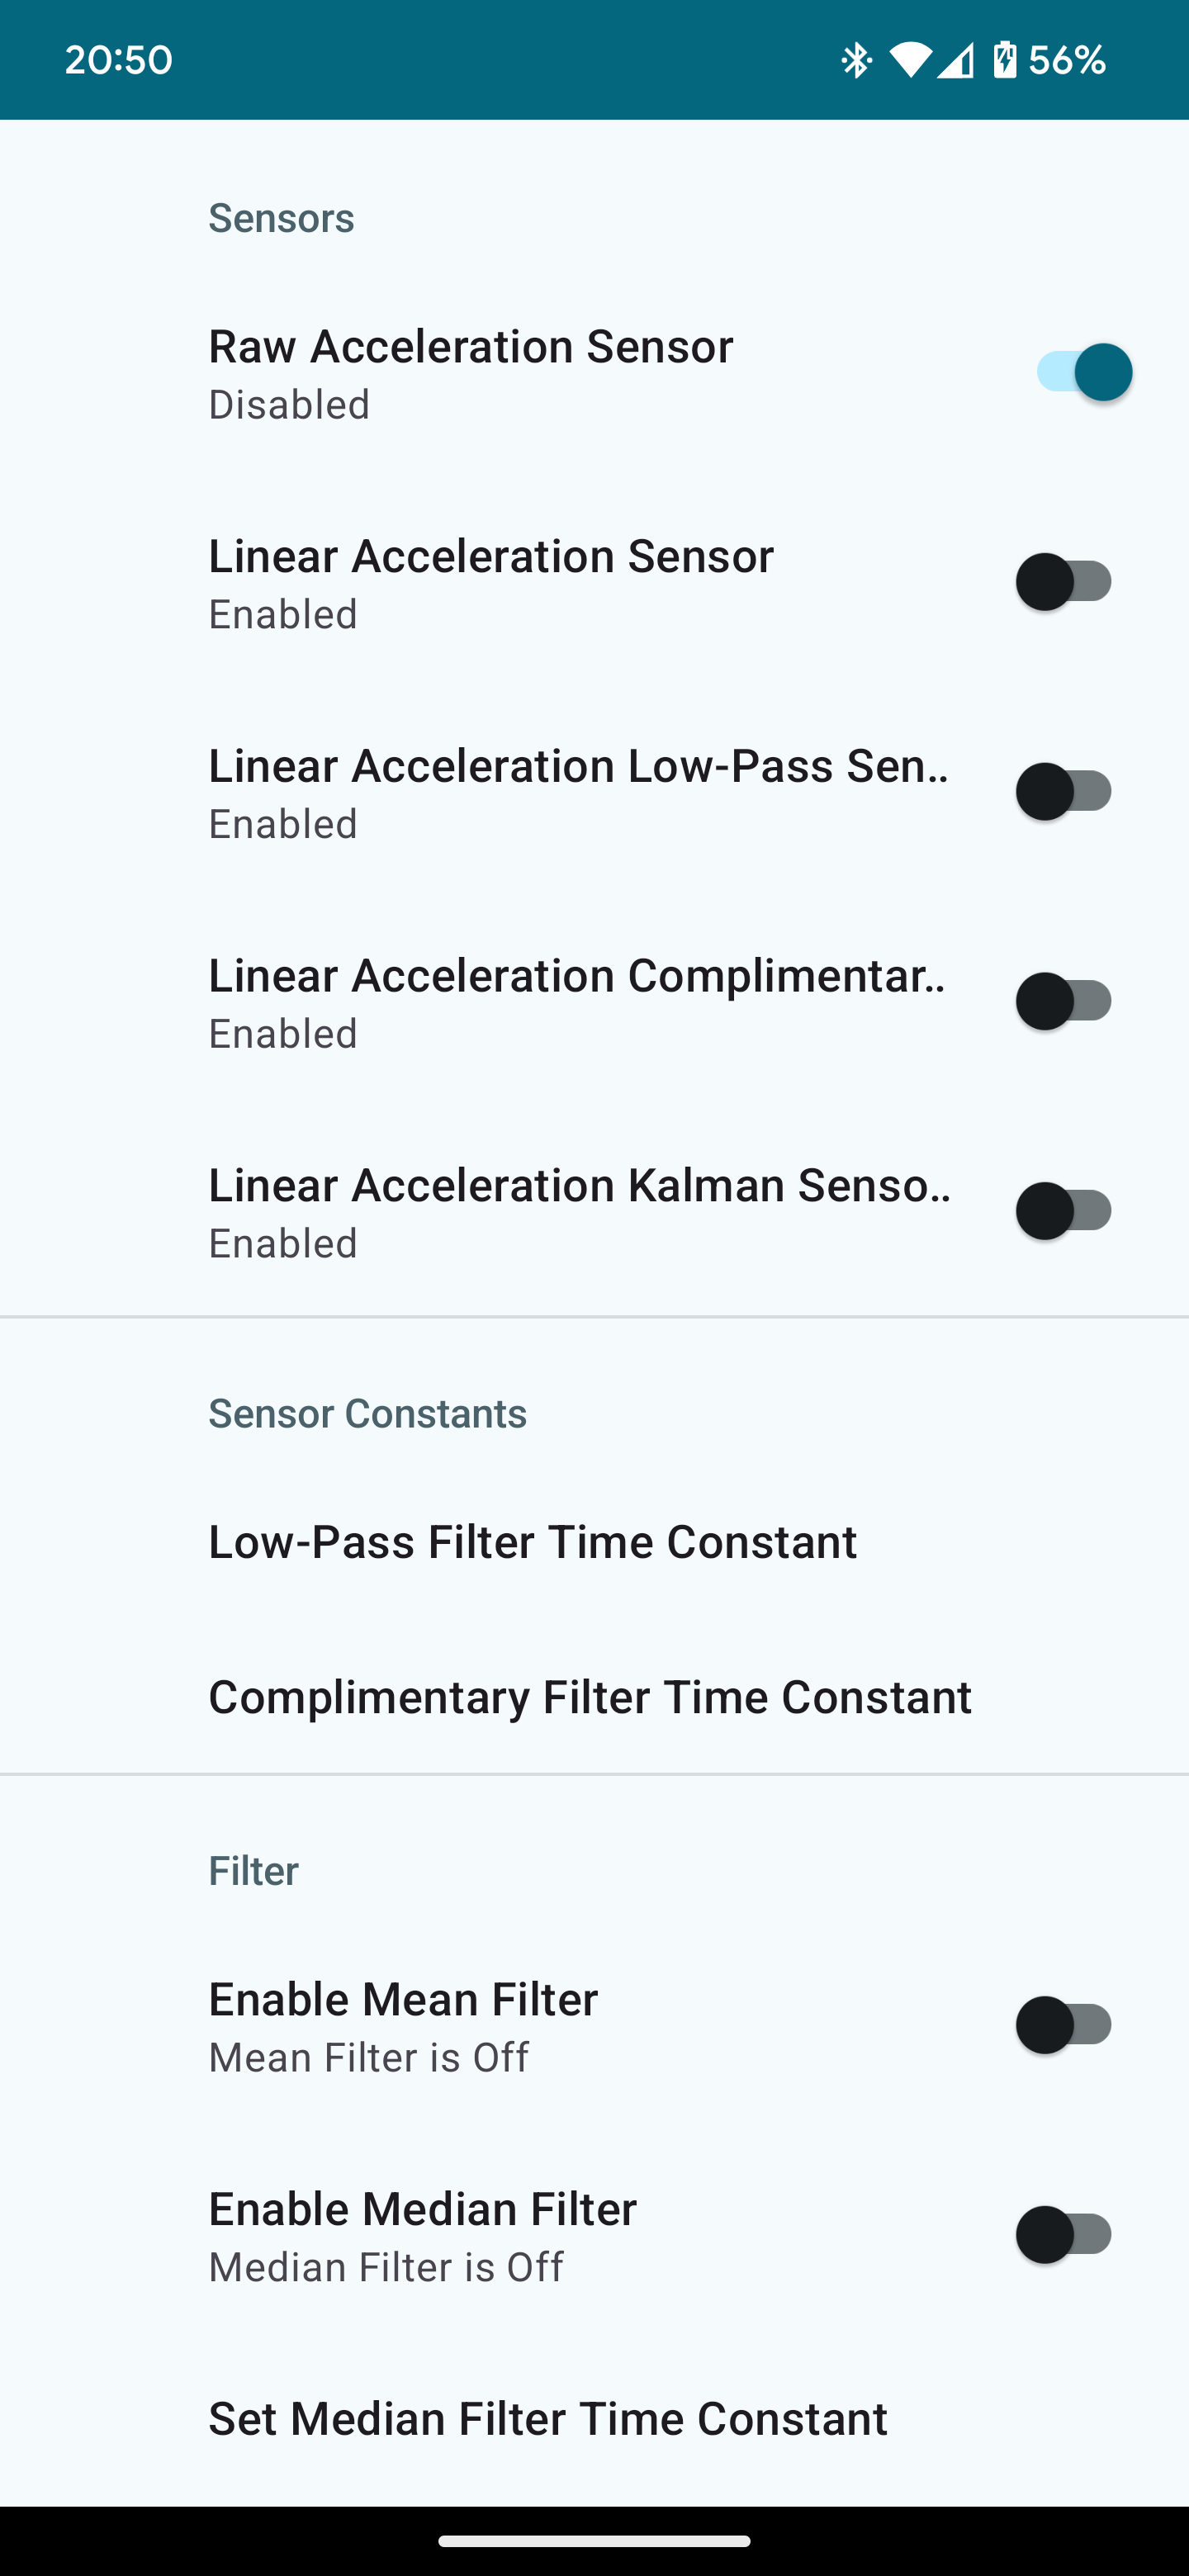1189x2576 pixels.
Task: Toggle Linear Acceleration Low-Pass Sensor switch
Action: pyautogui.click(x=1064, y=792)
